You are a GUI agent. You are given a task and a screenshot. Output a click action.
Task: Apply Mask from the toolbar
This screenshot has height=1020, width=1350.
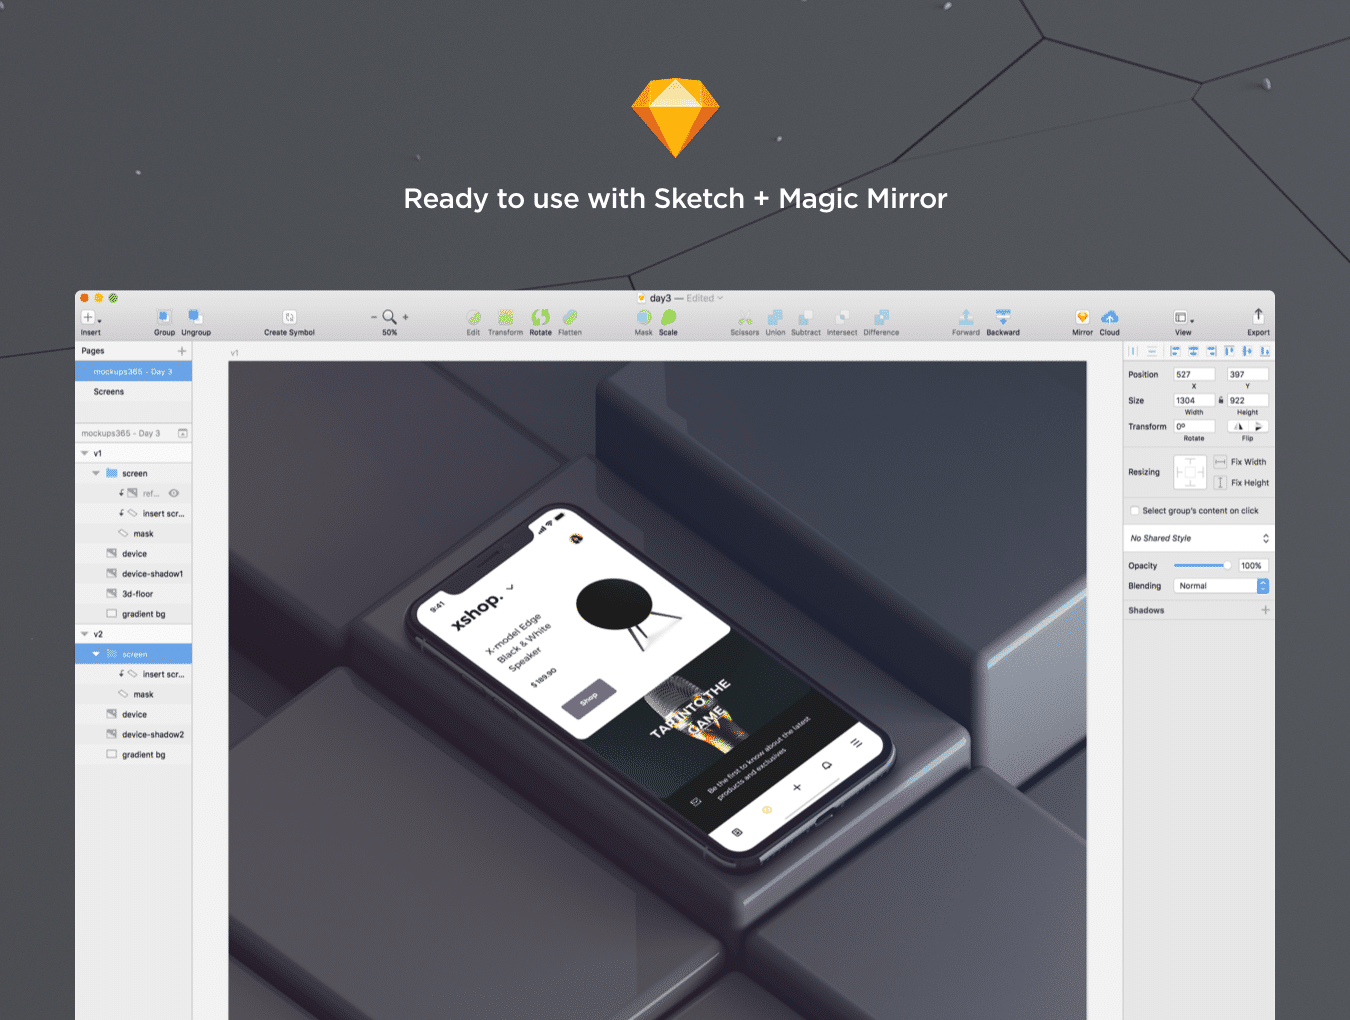pos(643,317)
